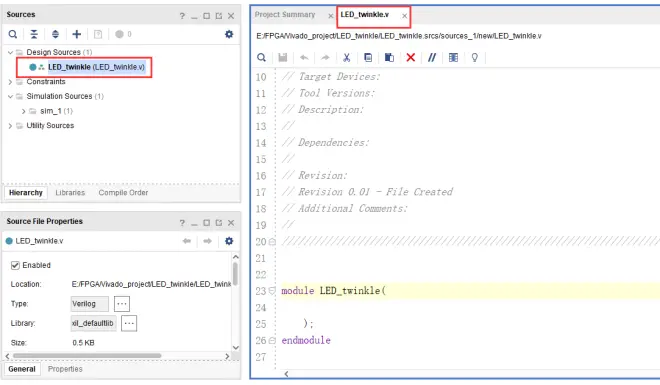This screenshot has width=660, height=385.
Task: Collapse Simulation Sources tree node
Action: point(11,96)
